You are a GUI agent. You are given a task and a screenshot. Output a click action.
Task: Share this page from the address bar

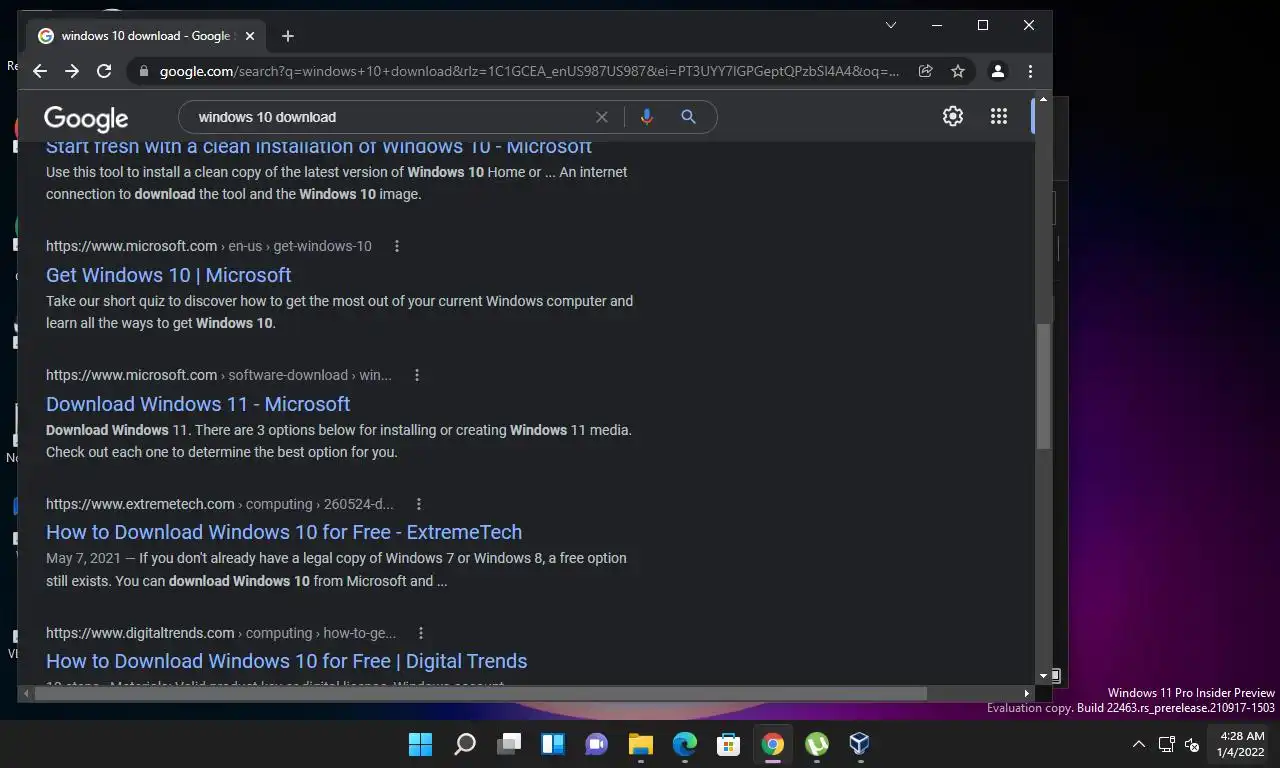pyautogui.click(x=926, y=71)
